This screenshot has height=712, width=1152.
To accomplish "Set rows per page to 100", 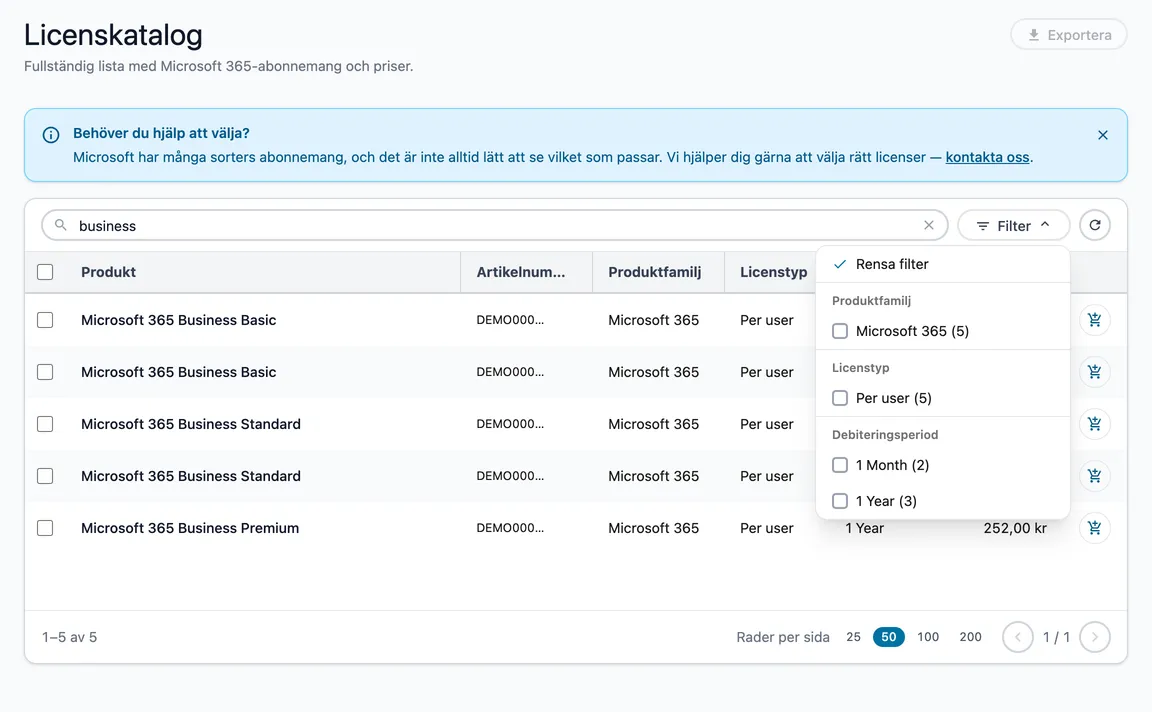I will pos(928,637).
